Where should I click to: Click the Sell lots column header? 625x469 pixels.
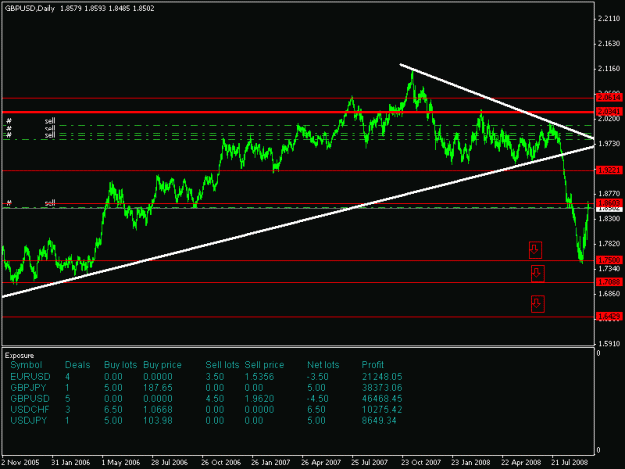tap(222, 365)
